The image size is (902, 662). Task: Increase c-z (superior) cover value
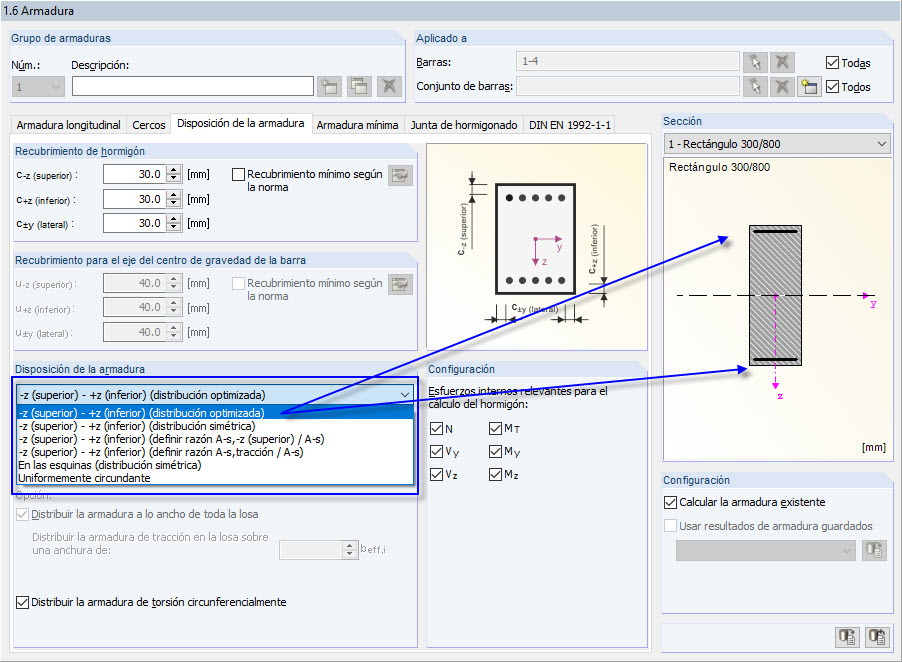[x=174, y=170]
